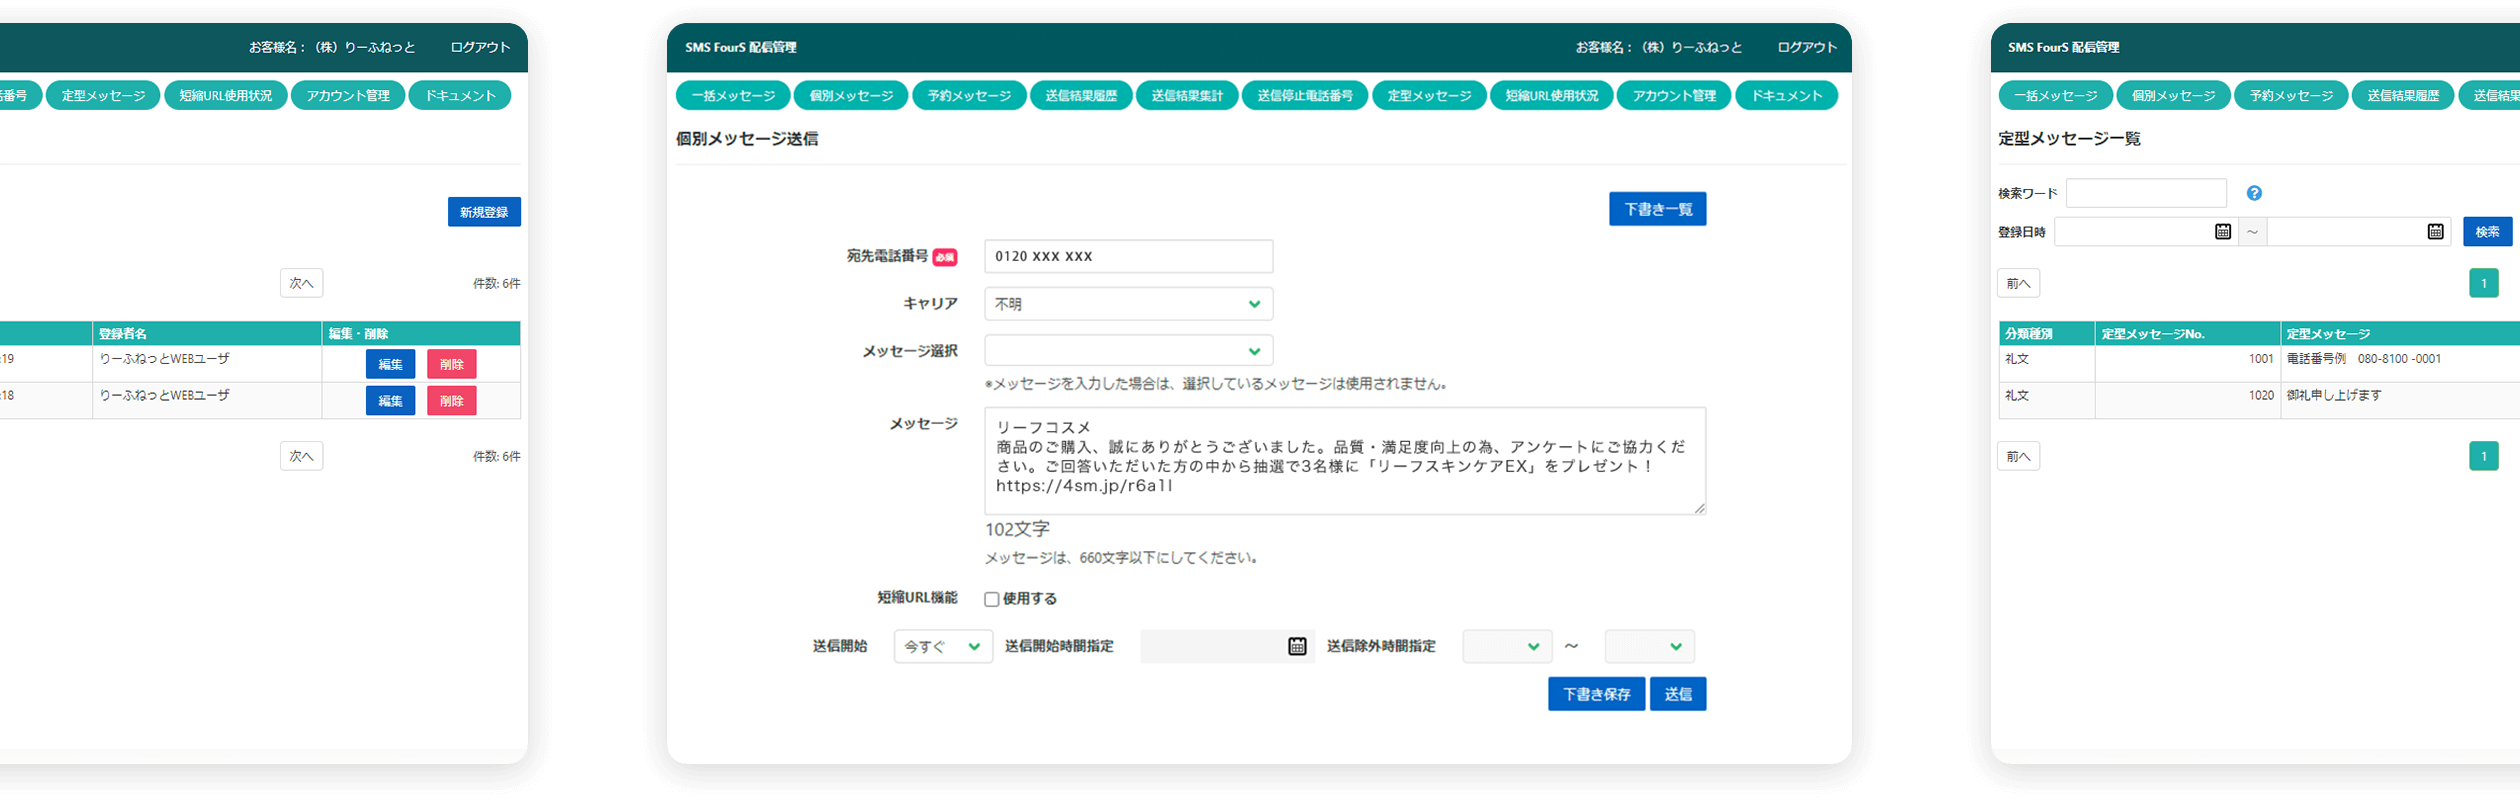Click ログアウト link in left window
This screenshot has height=801, width=2520.
pos(480,47)
